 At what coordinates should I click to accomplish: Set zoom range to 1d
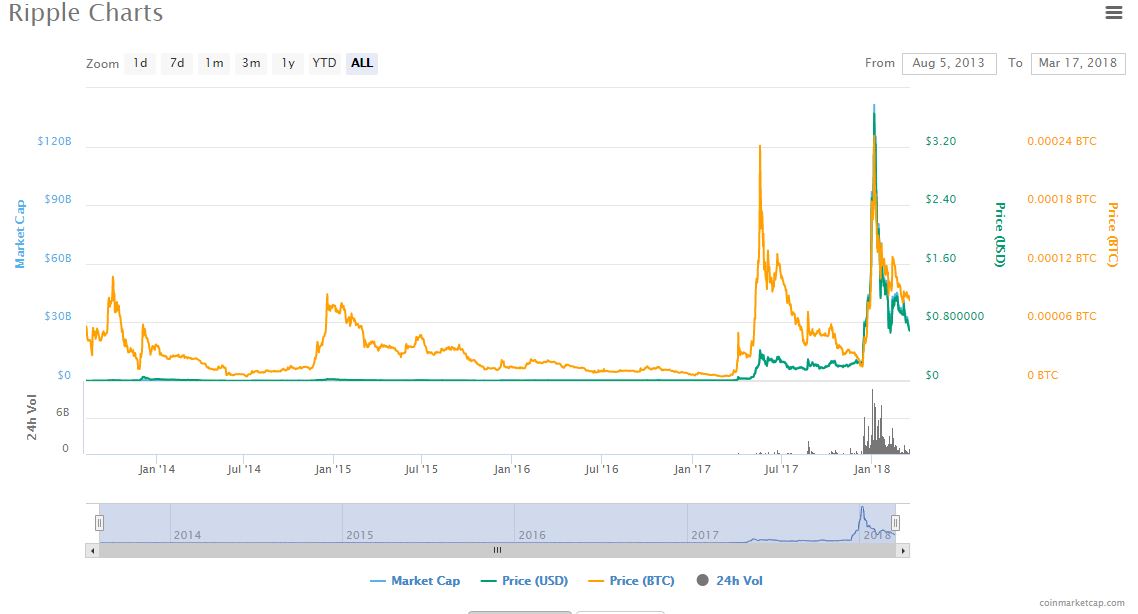[x=140, y=63]
